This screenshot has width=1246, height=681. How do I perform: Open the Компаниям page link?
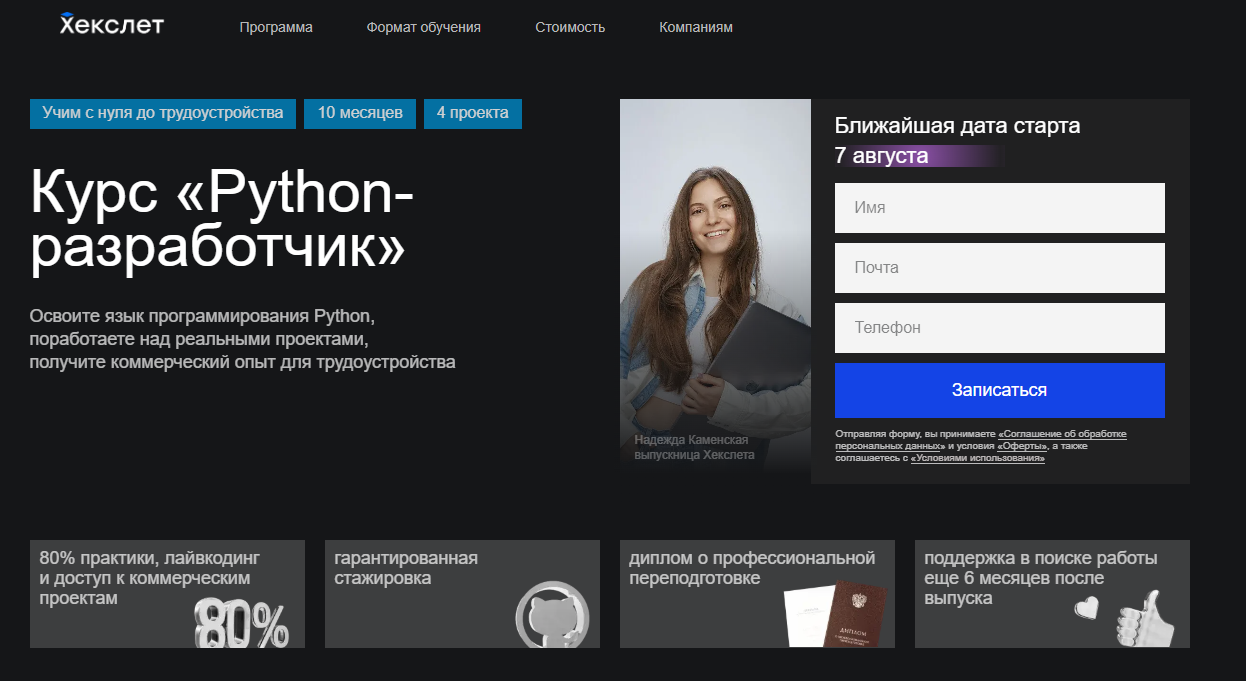[x=696, y=27]
